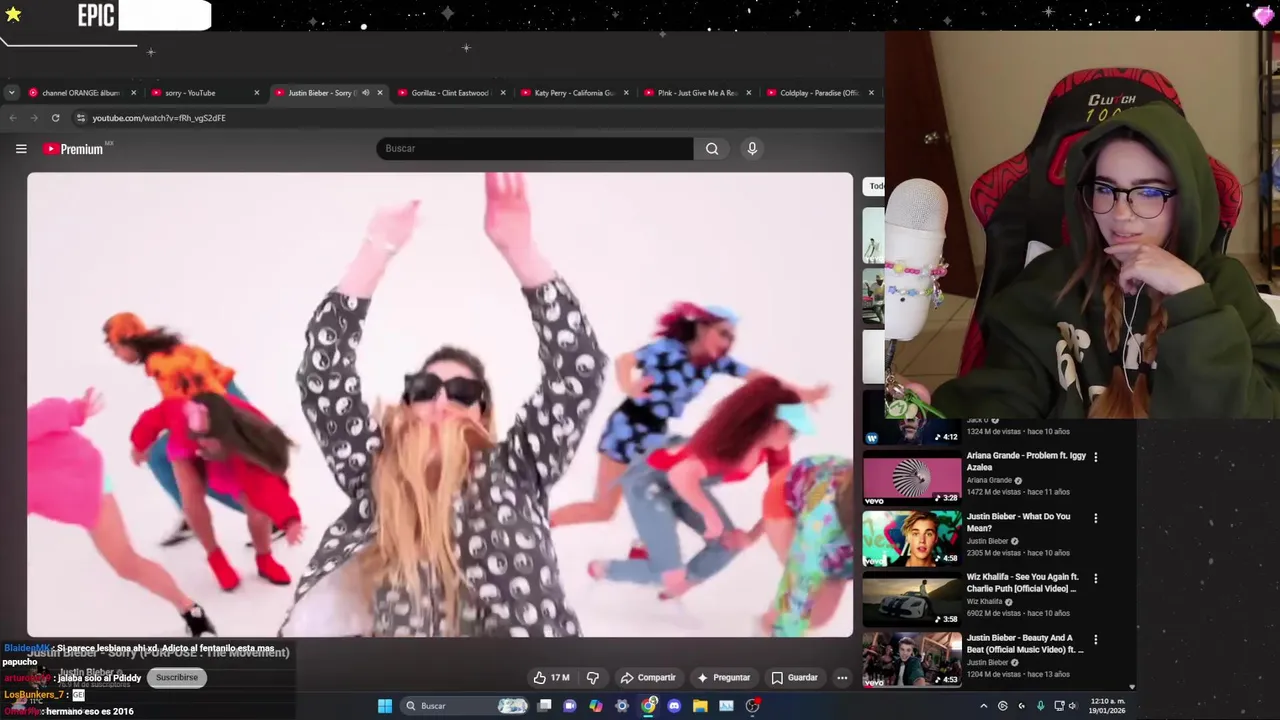Open the Windows Start menu
Image resolution: width=1280 pixels, height=720 pixels.
coord(385,706)
